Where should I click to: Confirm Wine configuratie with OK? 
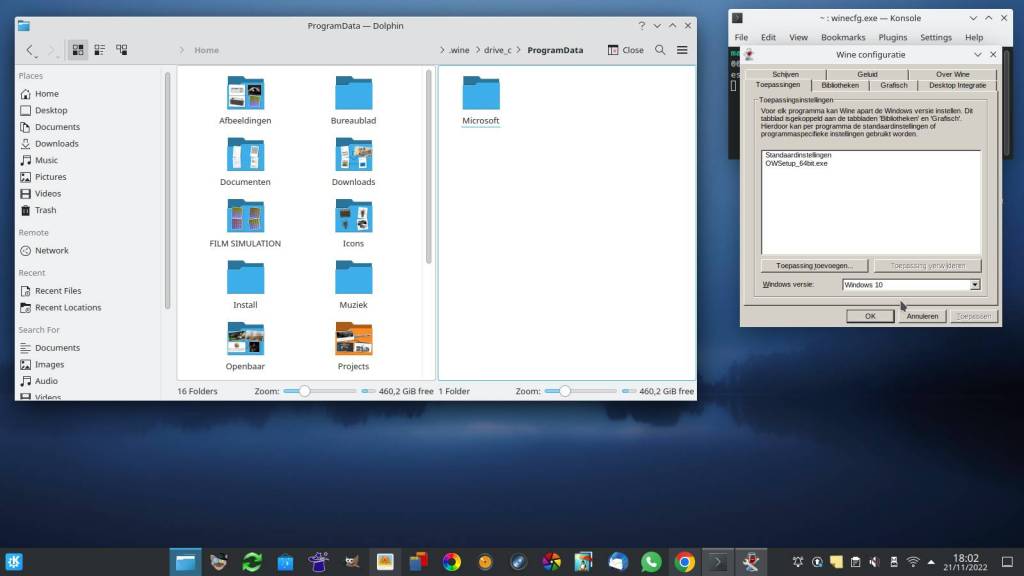pyautogui.click(x=870, y=316)
